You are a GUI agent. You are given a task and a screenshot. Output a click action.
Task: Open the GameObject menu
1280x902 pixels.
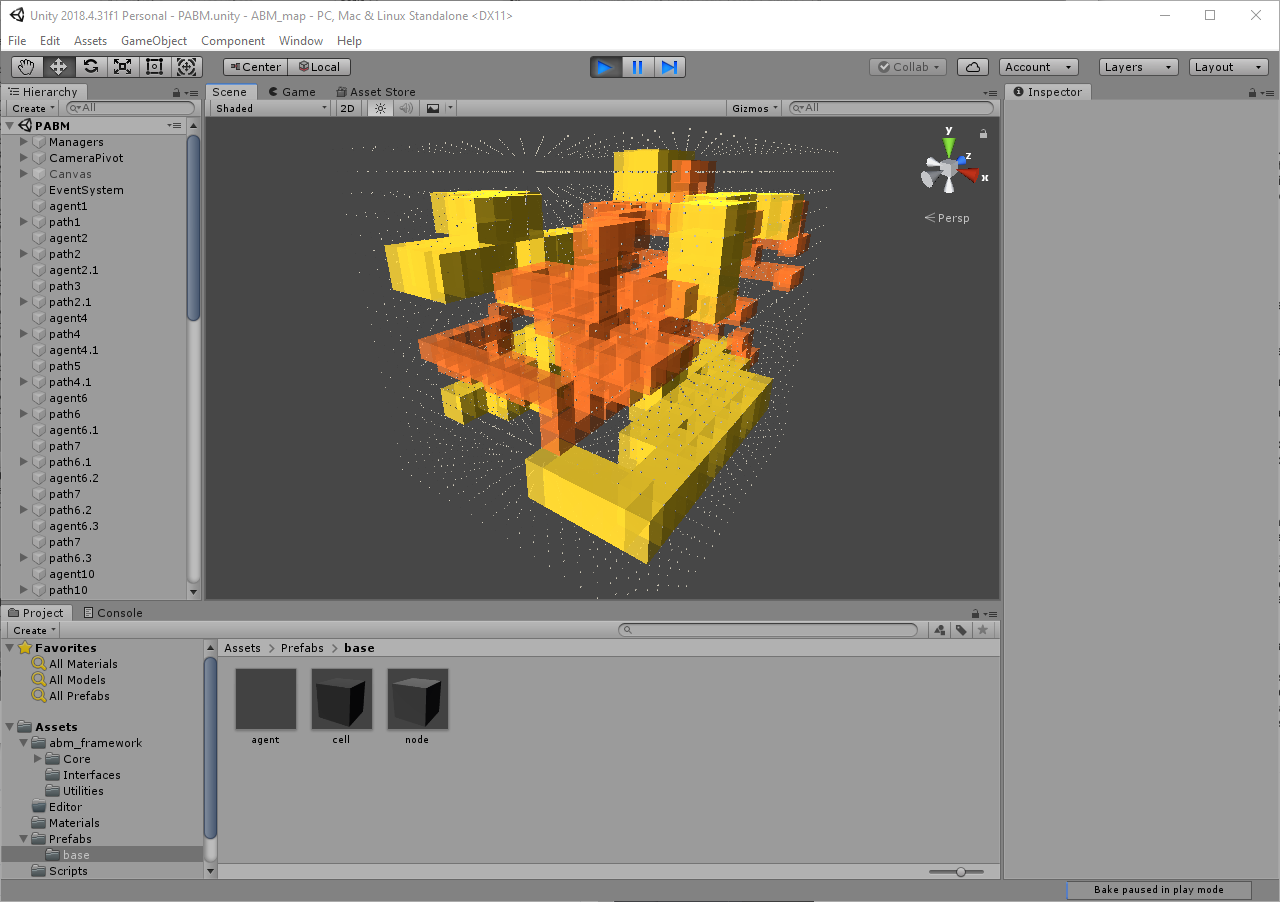point(154,41)
